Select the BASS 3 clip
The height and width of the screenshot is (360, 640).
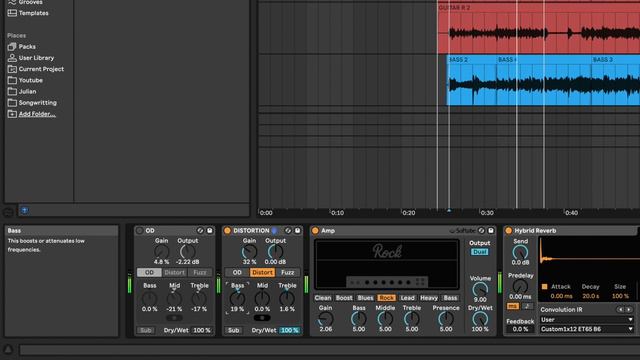pyautogui.click(x=616, y=80)
